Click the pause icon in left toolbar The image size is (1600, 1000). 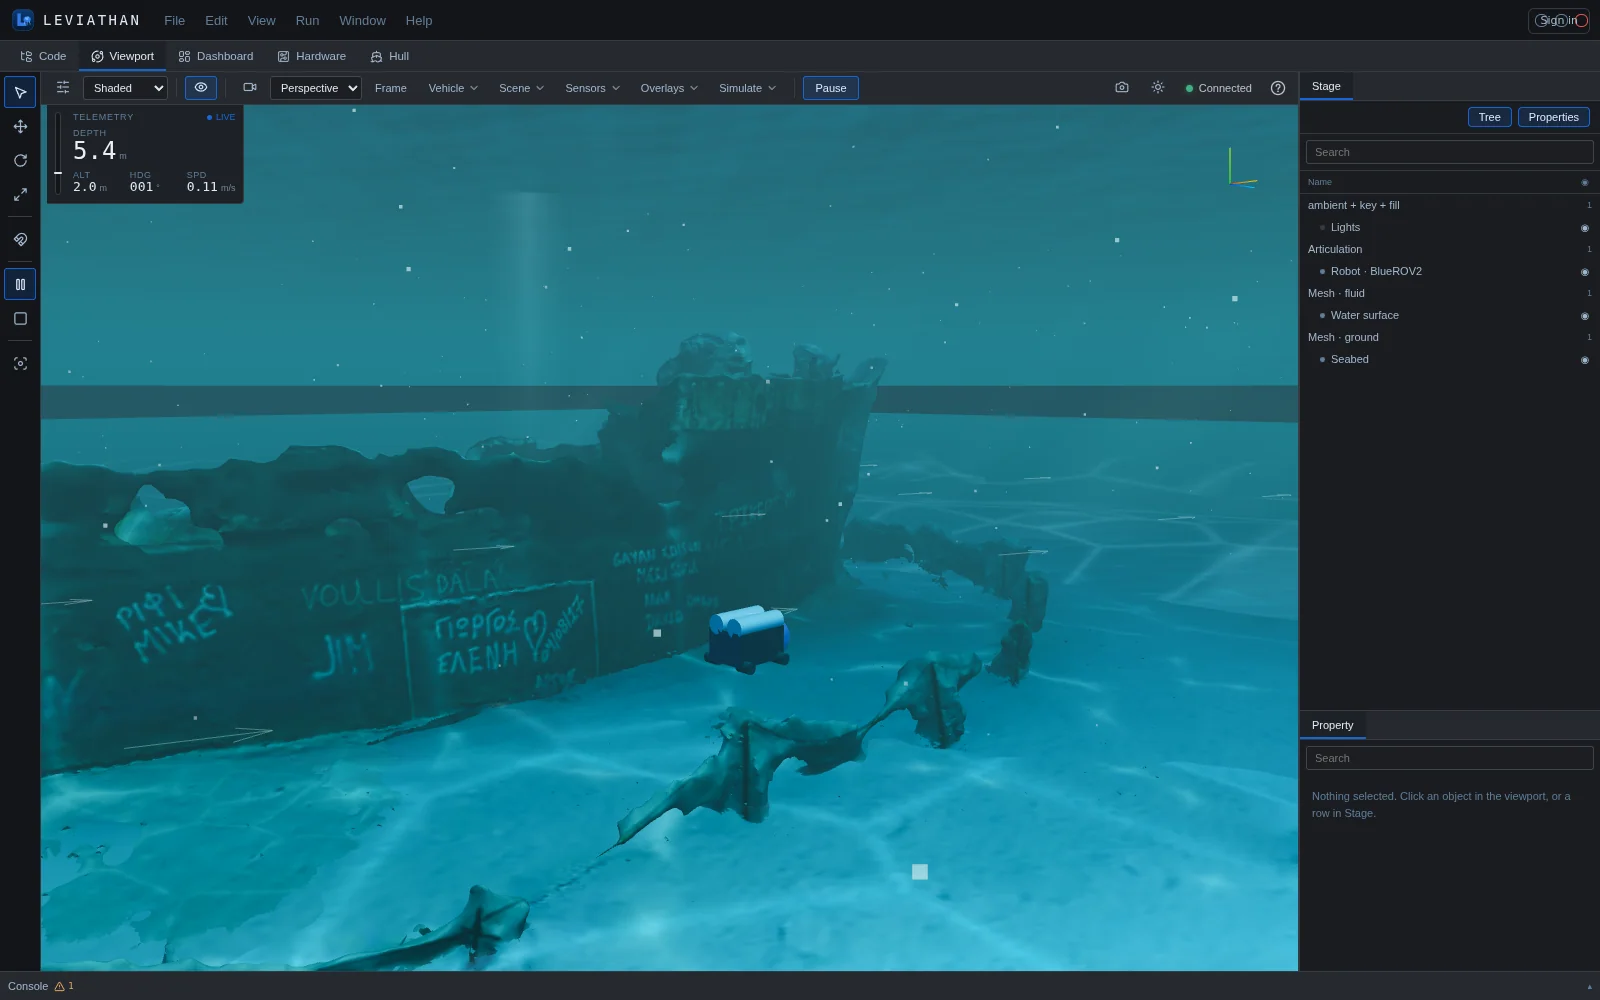tap(20, 284)
